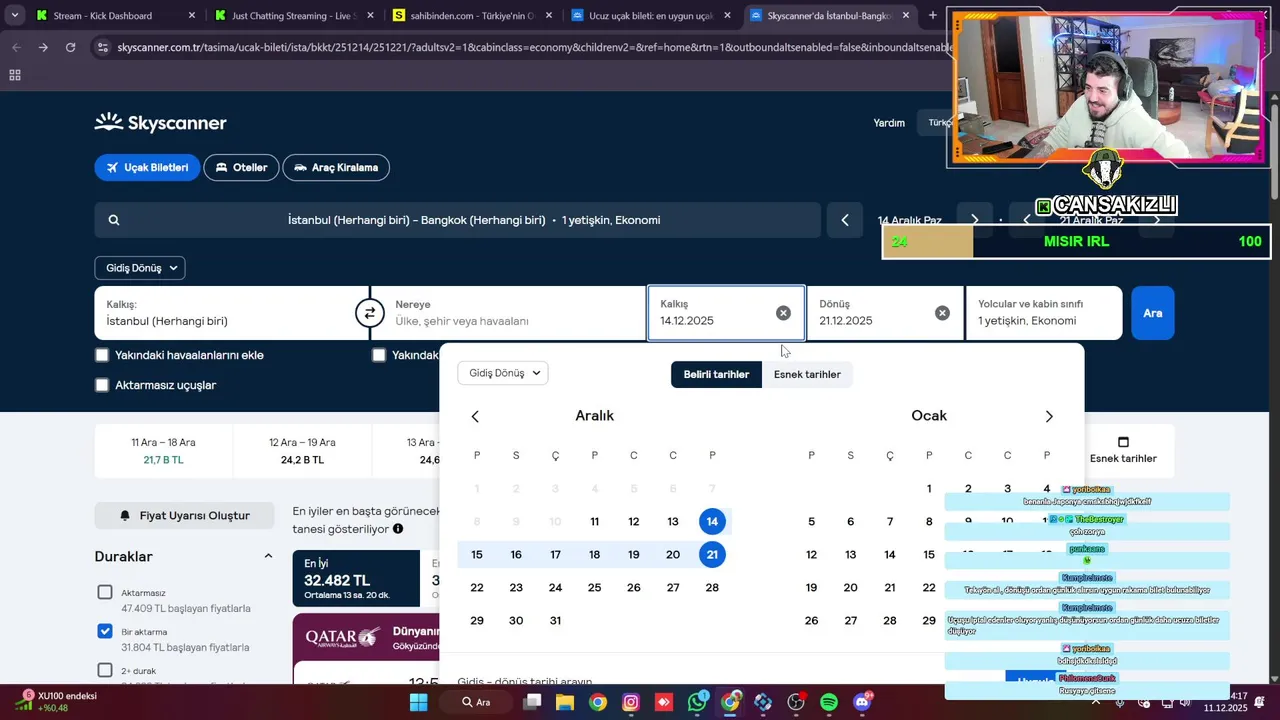Pick January 5 in Ocak calendar

coord(811,522)
